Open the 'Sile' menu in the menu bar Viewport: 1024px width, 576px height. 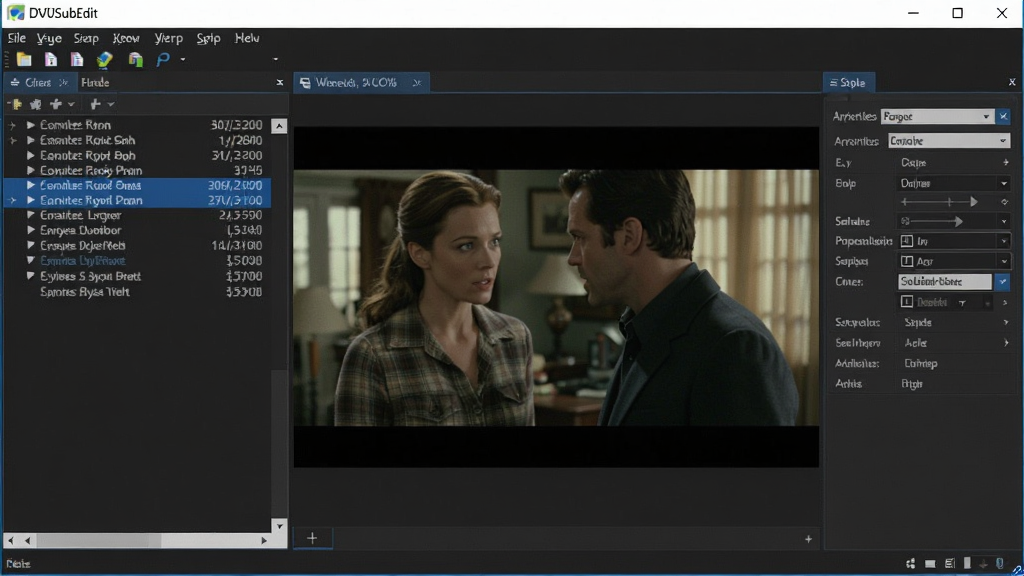click(16, 39)
